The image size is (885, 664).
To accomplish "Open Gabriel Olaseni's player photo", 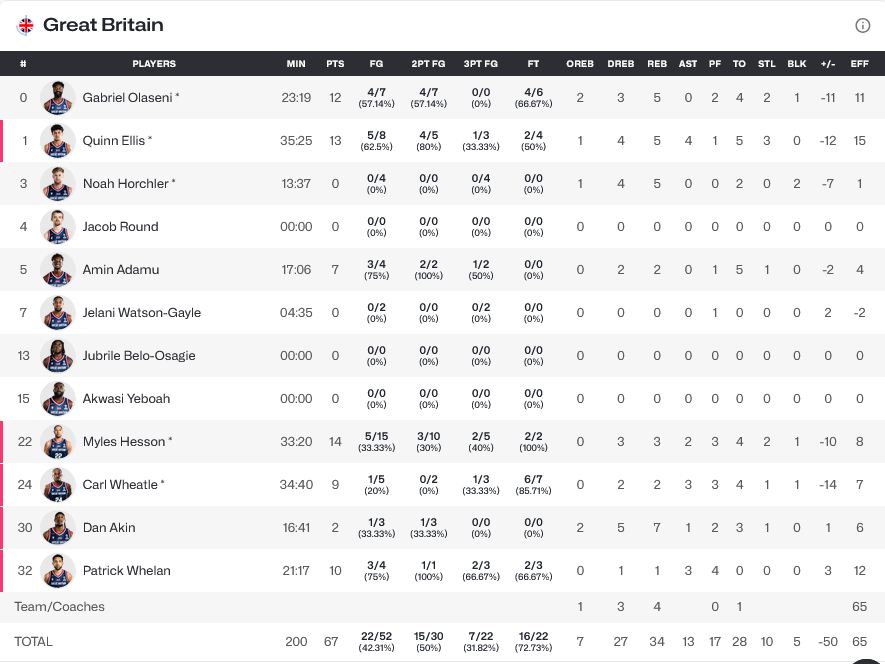I will point(58,98).
